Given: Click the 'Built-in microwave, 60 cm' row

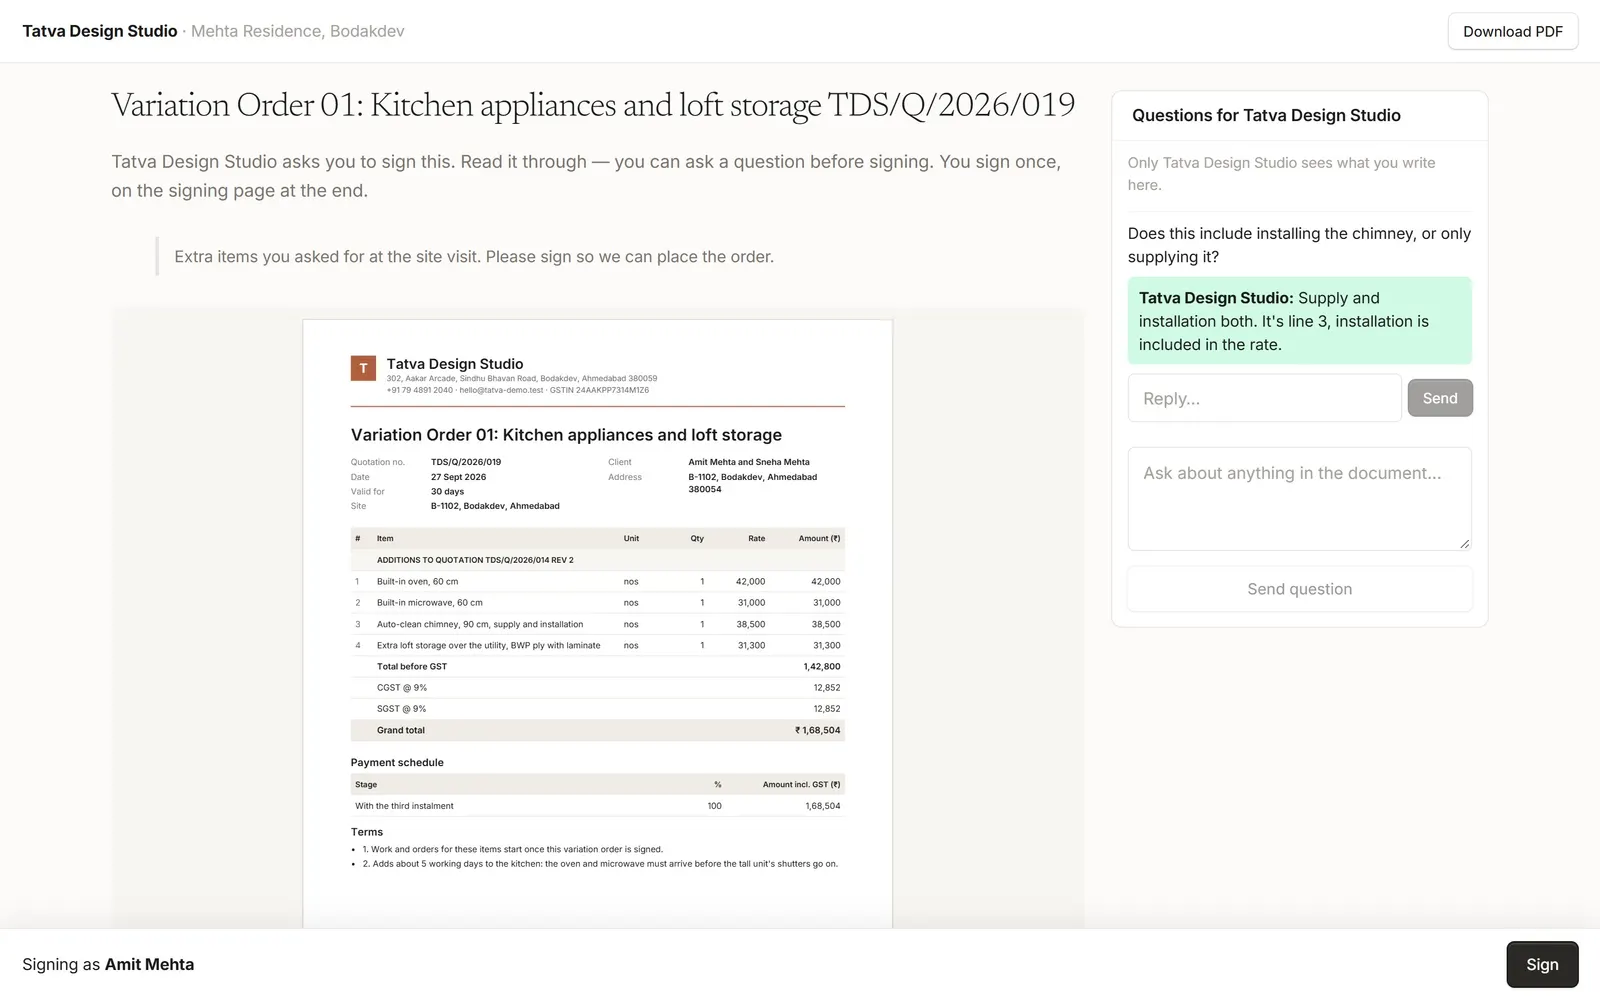Looking at the screenshot, I should coord(597,603).
